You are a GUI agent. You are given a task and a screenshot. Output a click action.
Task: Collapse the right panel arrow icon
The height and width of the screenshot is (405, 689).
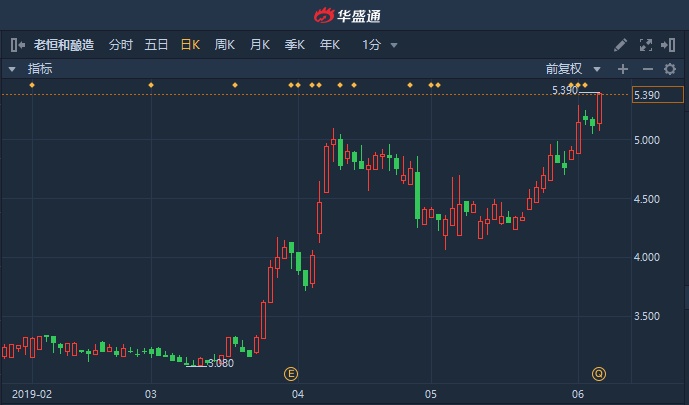668,45
